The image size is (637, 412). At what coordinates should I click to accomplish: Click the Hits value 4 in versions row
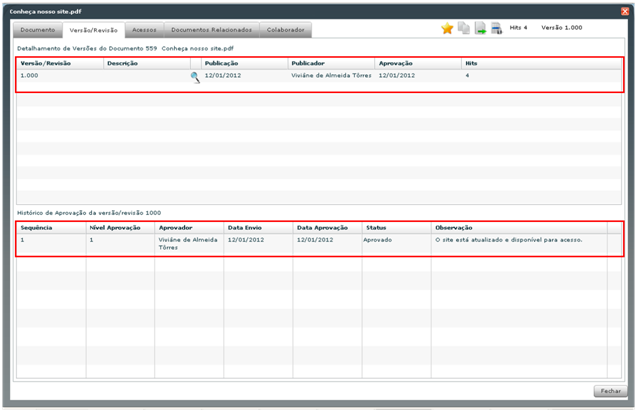(467, 76)
